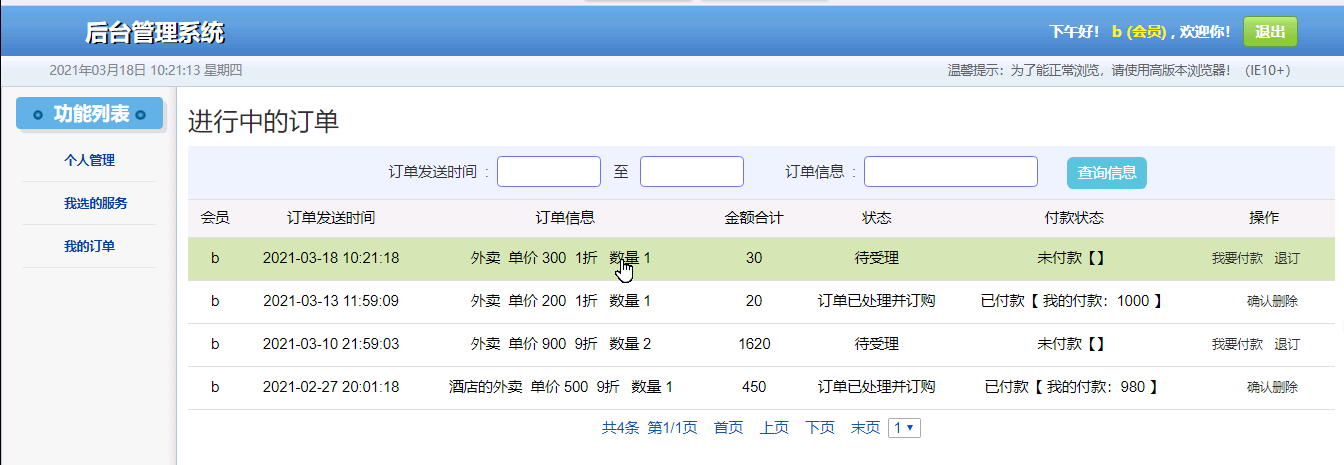1344x465 pixels.
Task: Click 已付款【 我的付款：1000 】 payment status
Action: tap(1073, 301)
